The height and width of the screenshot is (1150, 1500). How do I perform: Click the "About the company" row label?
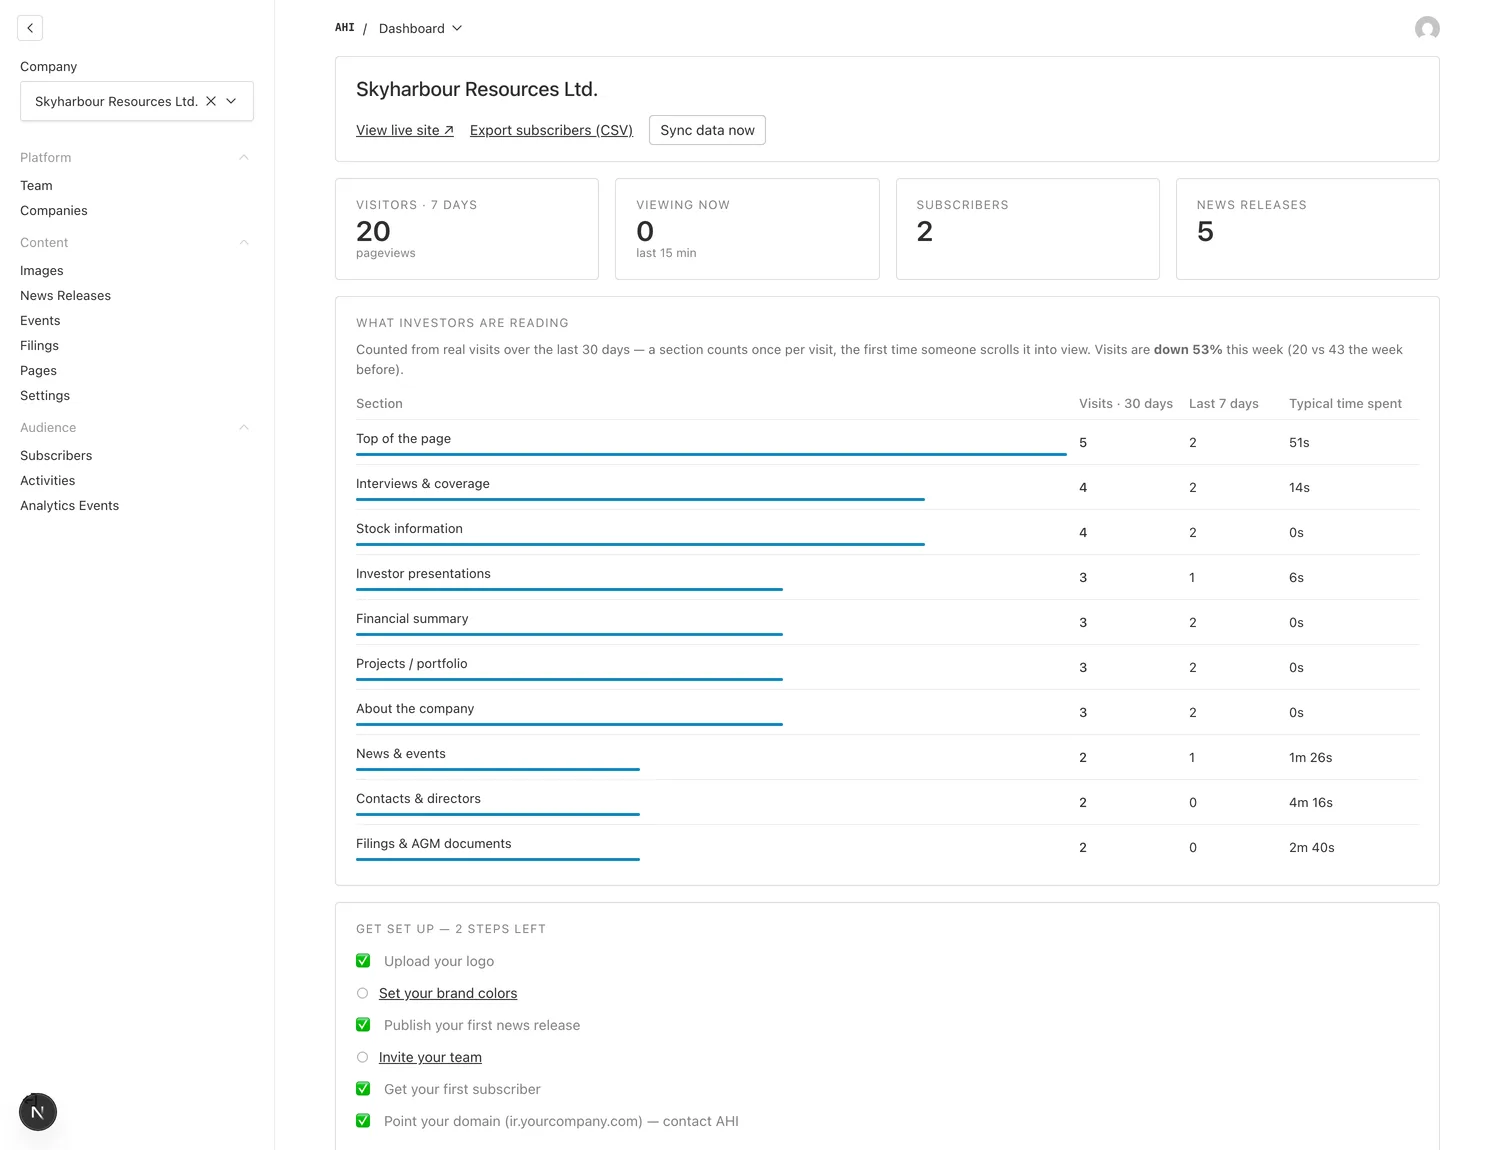point(415,709)
